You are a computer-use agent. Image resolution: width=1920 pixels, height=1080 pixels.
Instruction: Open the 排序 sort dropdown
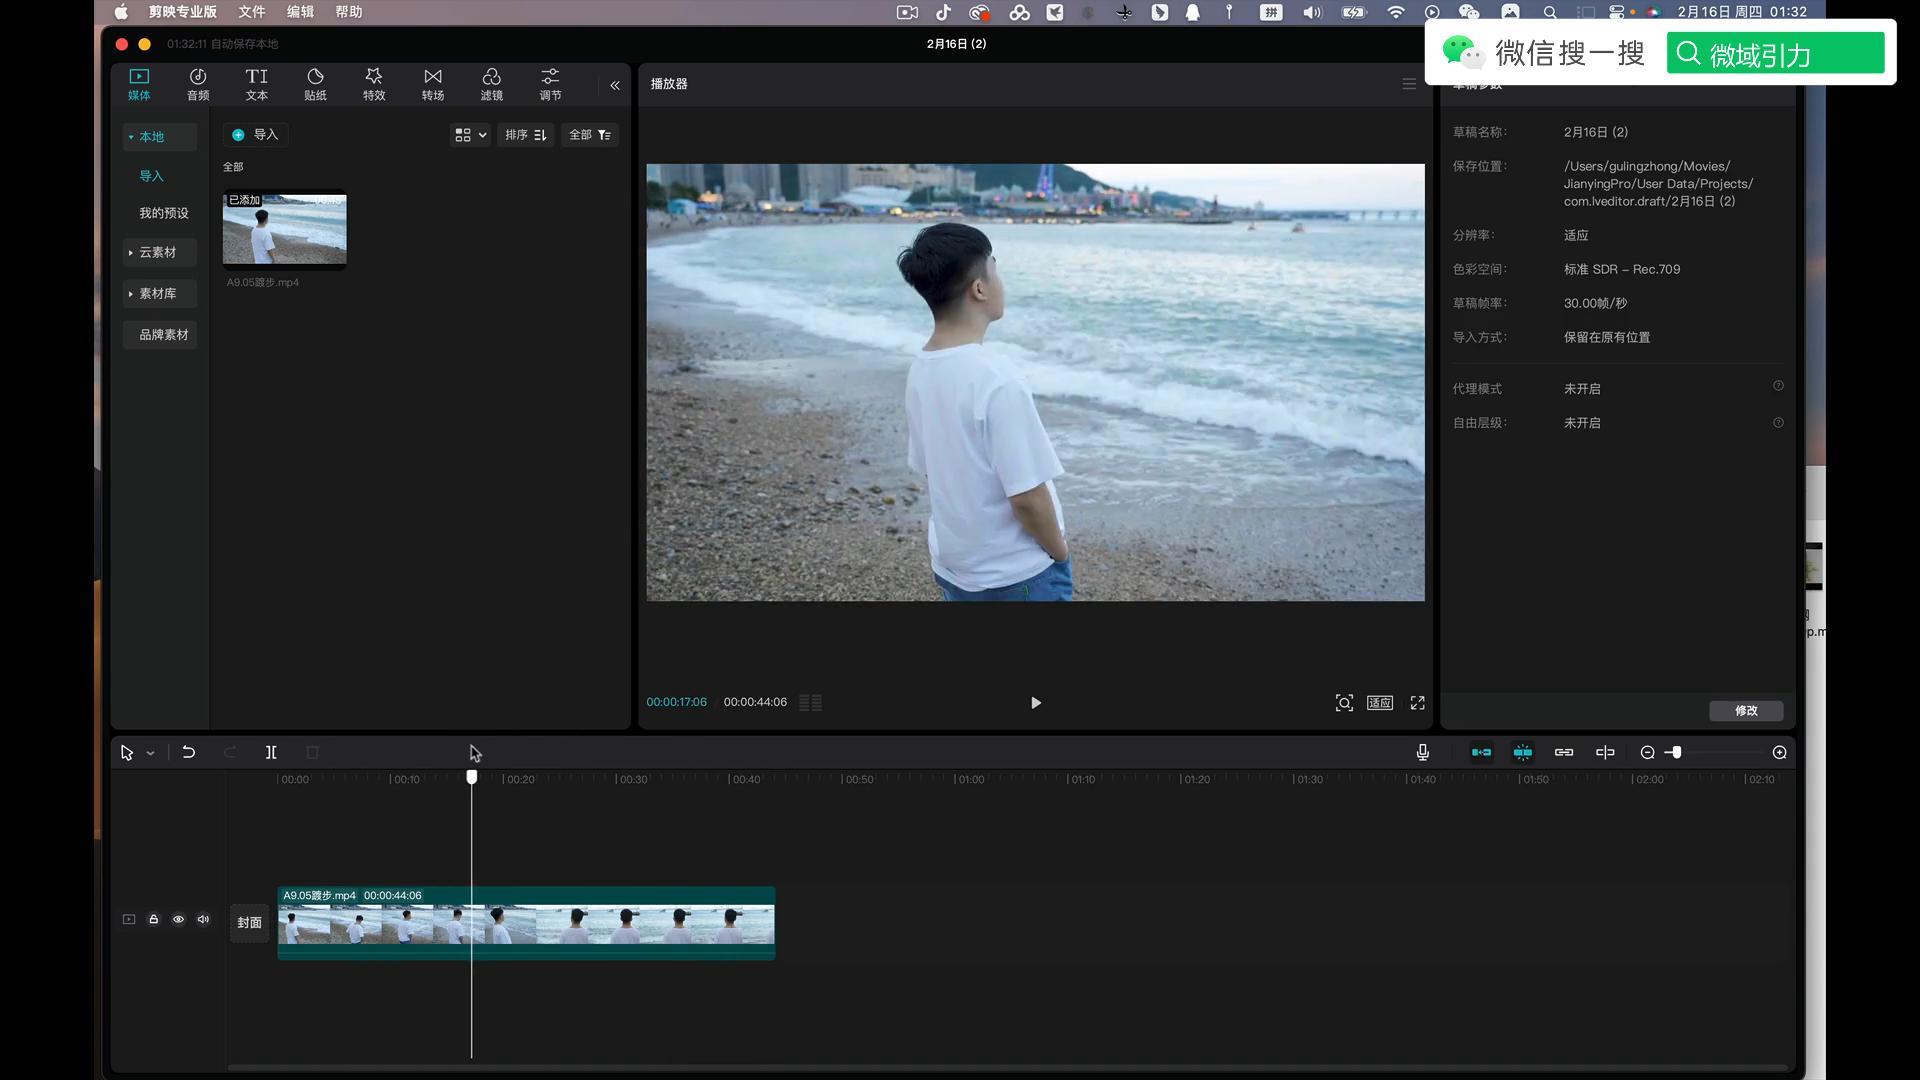[525, 135]
